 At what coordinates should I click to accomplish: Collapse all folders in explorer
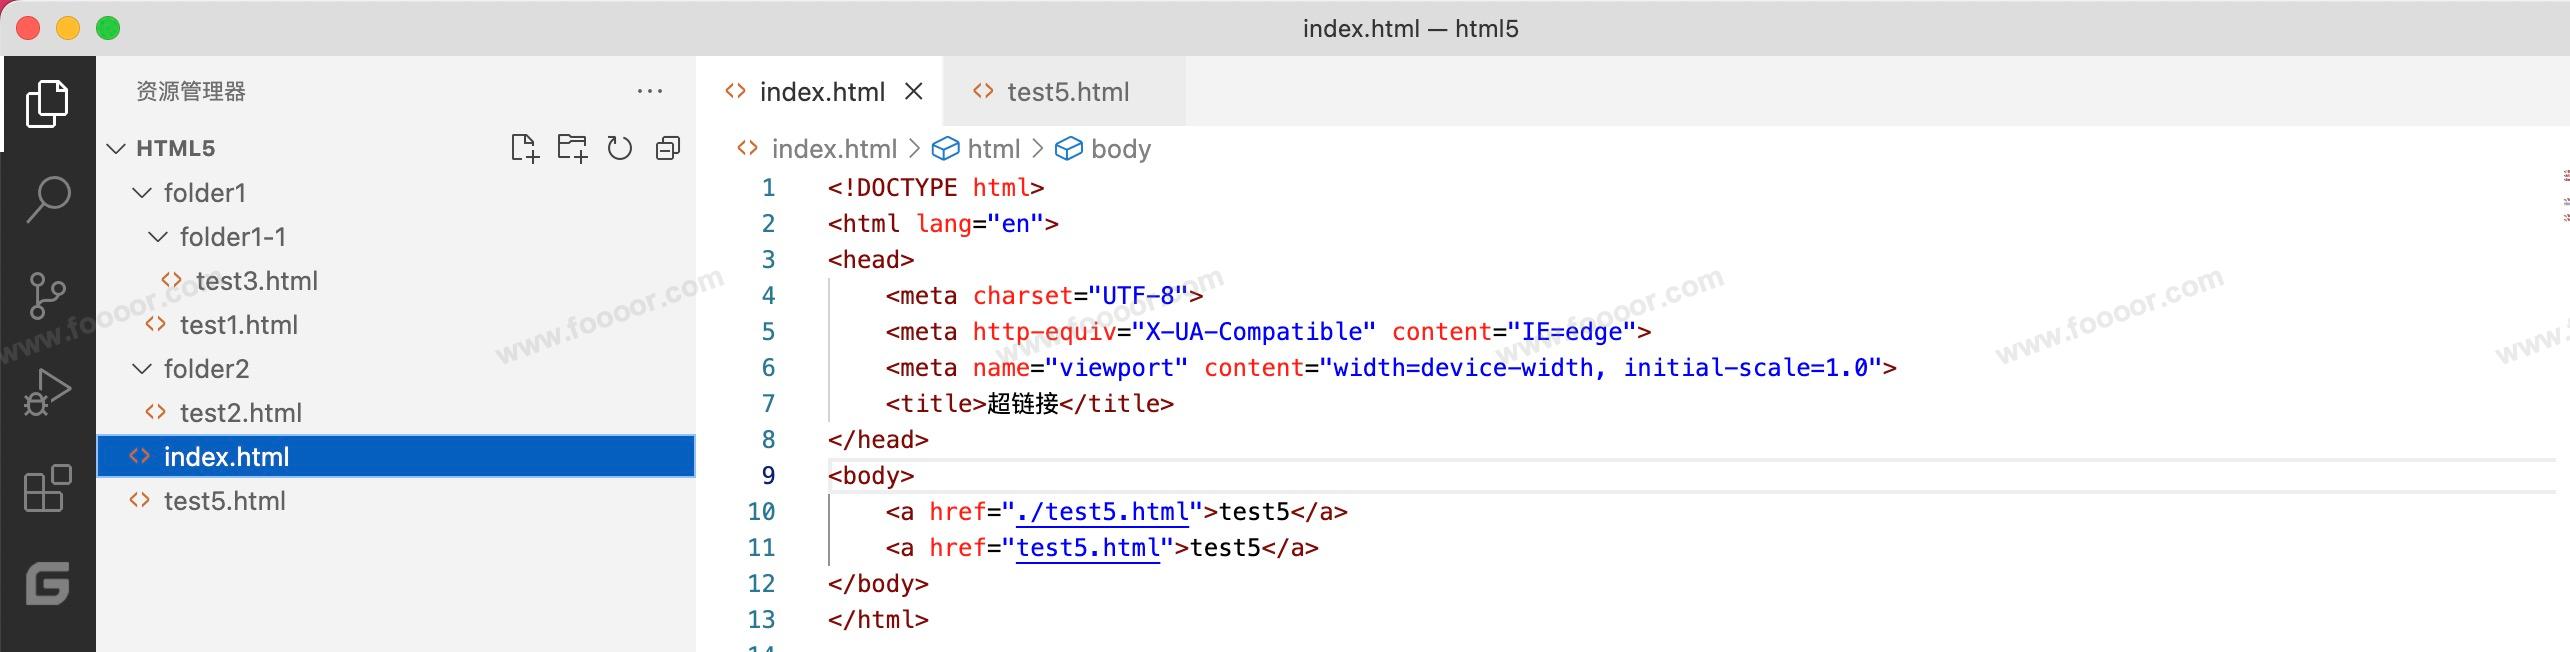pyautogui.click(x=668, y=149)
